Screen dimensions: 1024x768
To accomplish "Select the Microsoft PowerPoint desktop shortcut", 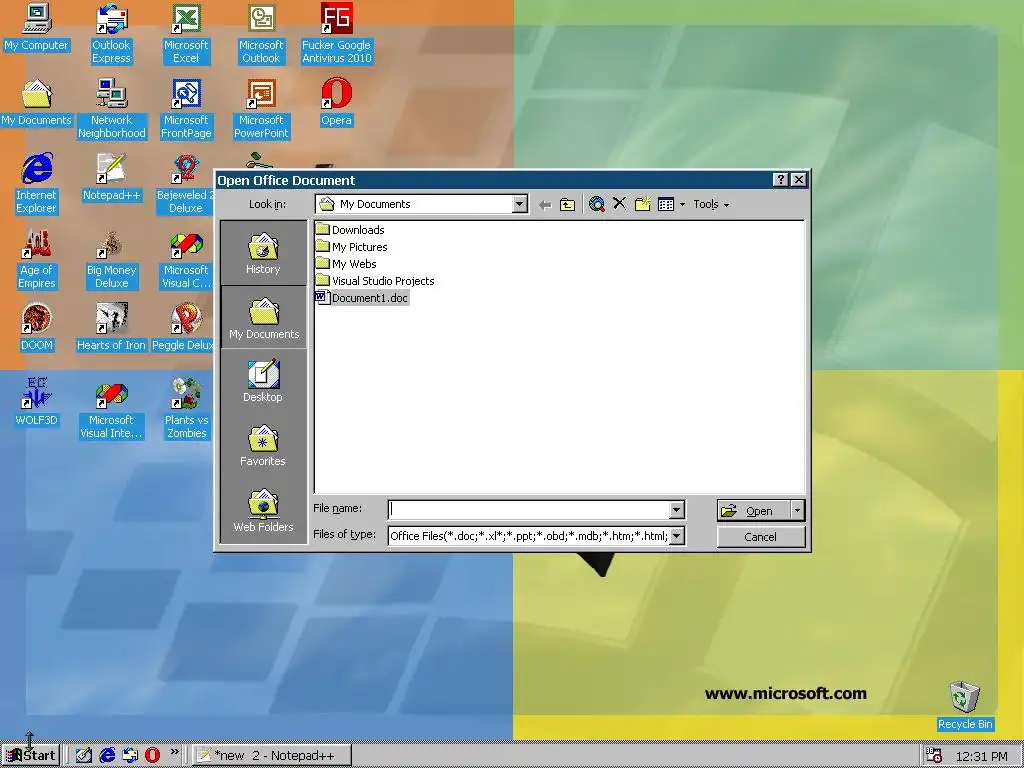I will (261, 109).
